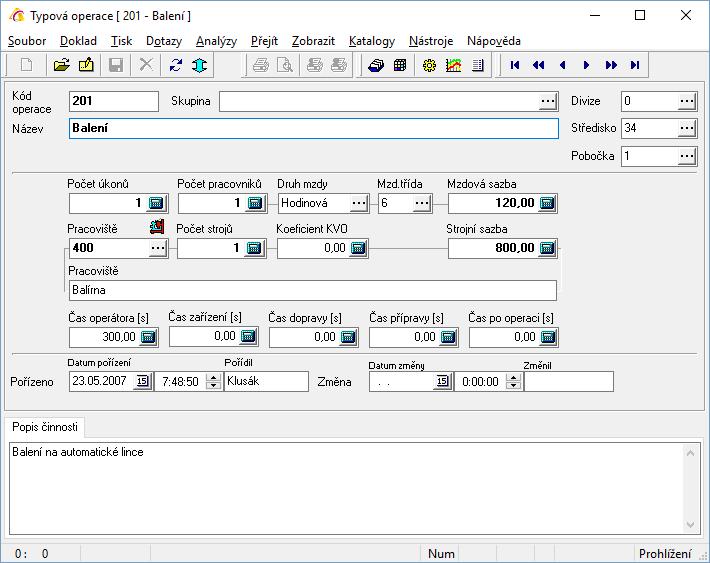Image resolution: width=710 pixels, height=563 pixels.
Task: Open the Katalogy menu
Action: 372,41
